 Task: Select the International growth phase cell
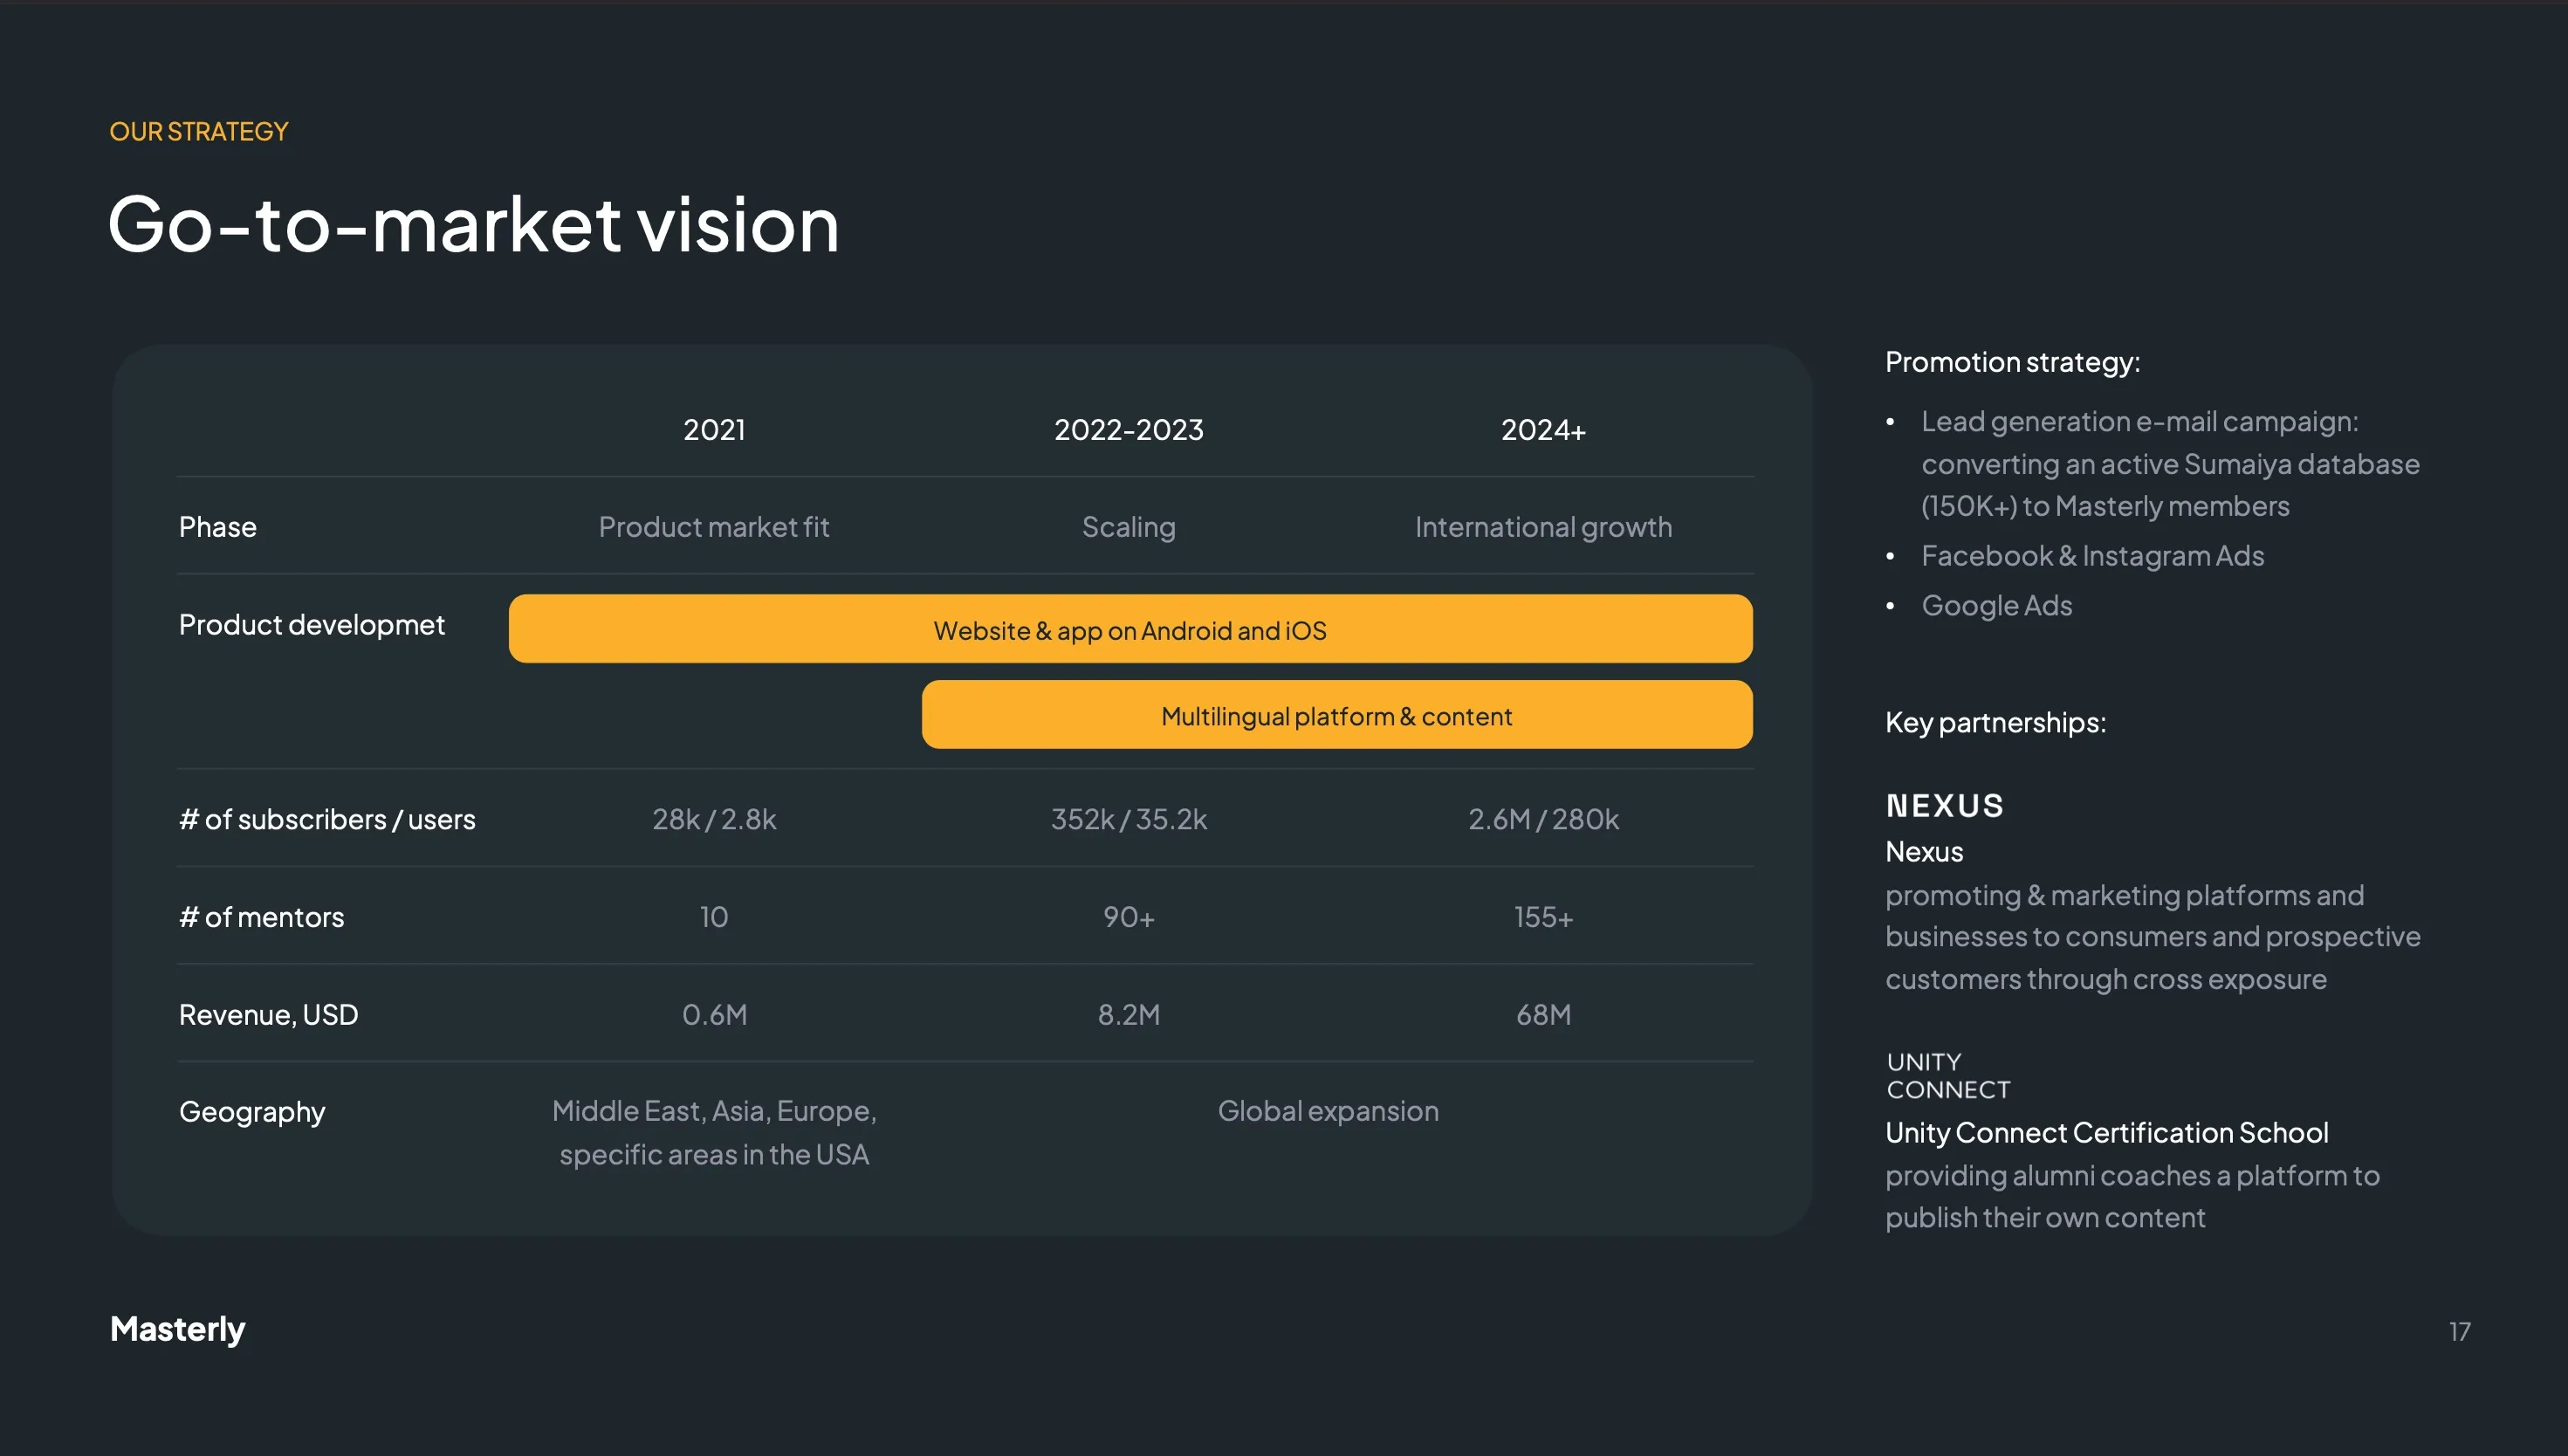[1543, 527]
